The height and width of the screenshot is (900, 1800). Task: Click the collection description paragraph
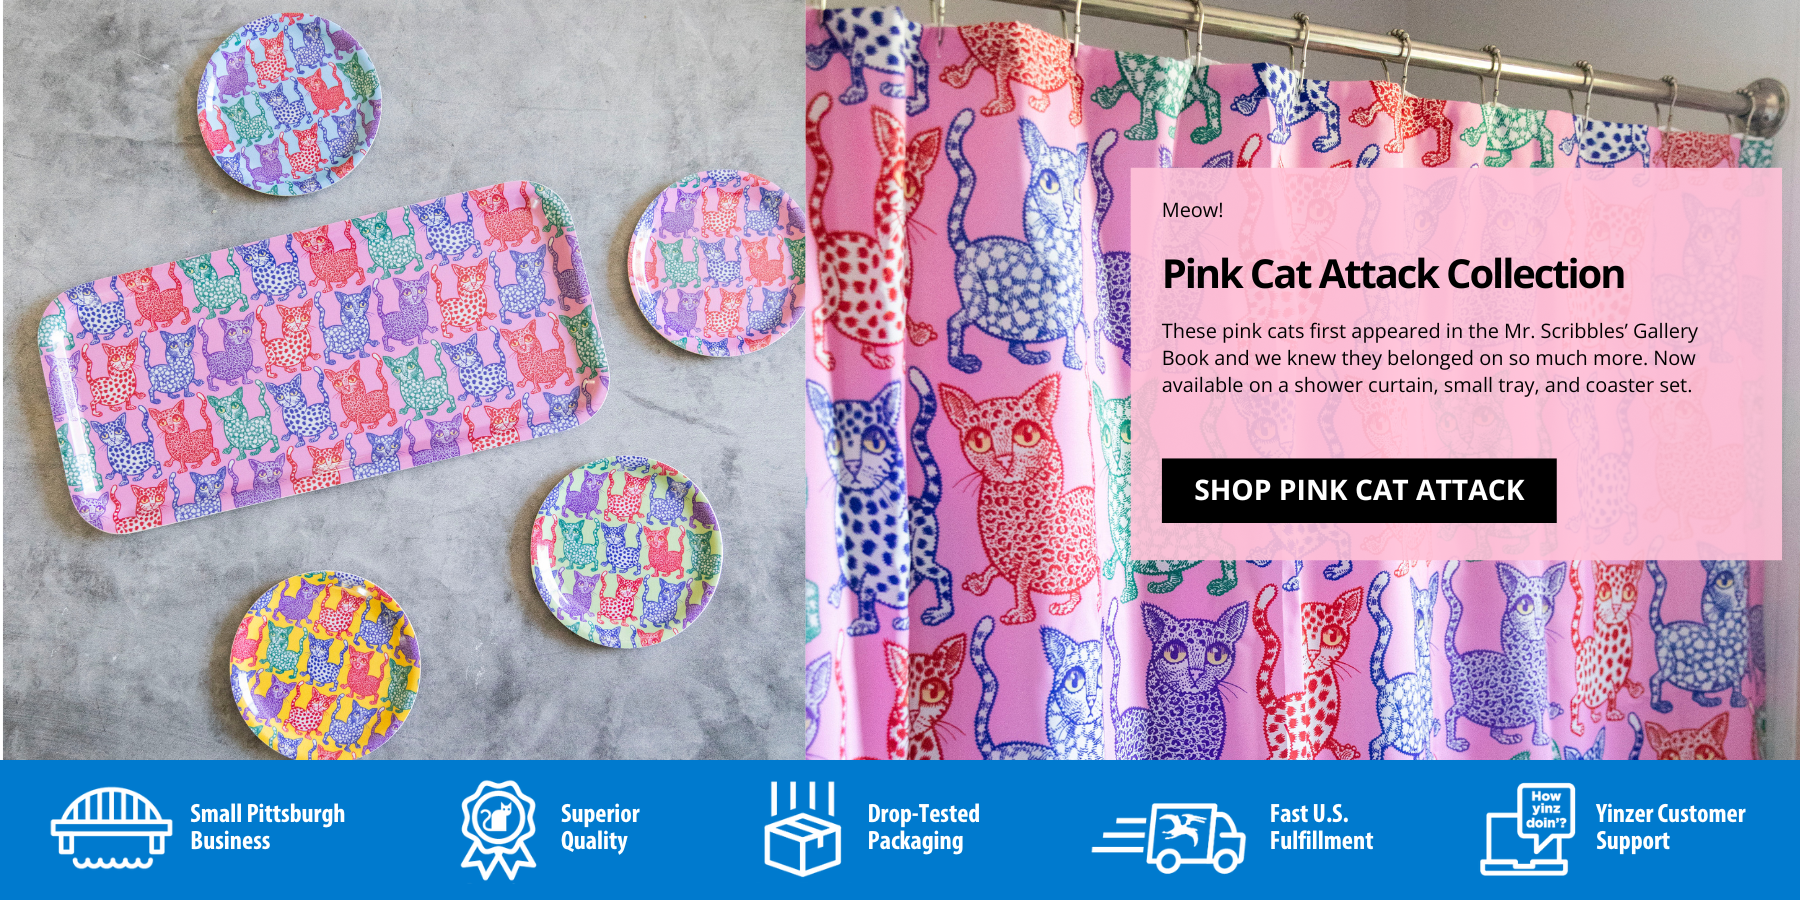tap(1429, 358)
